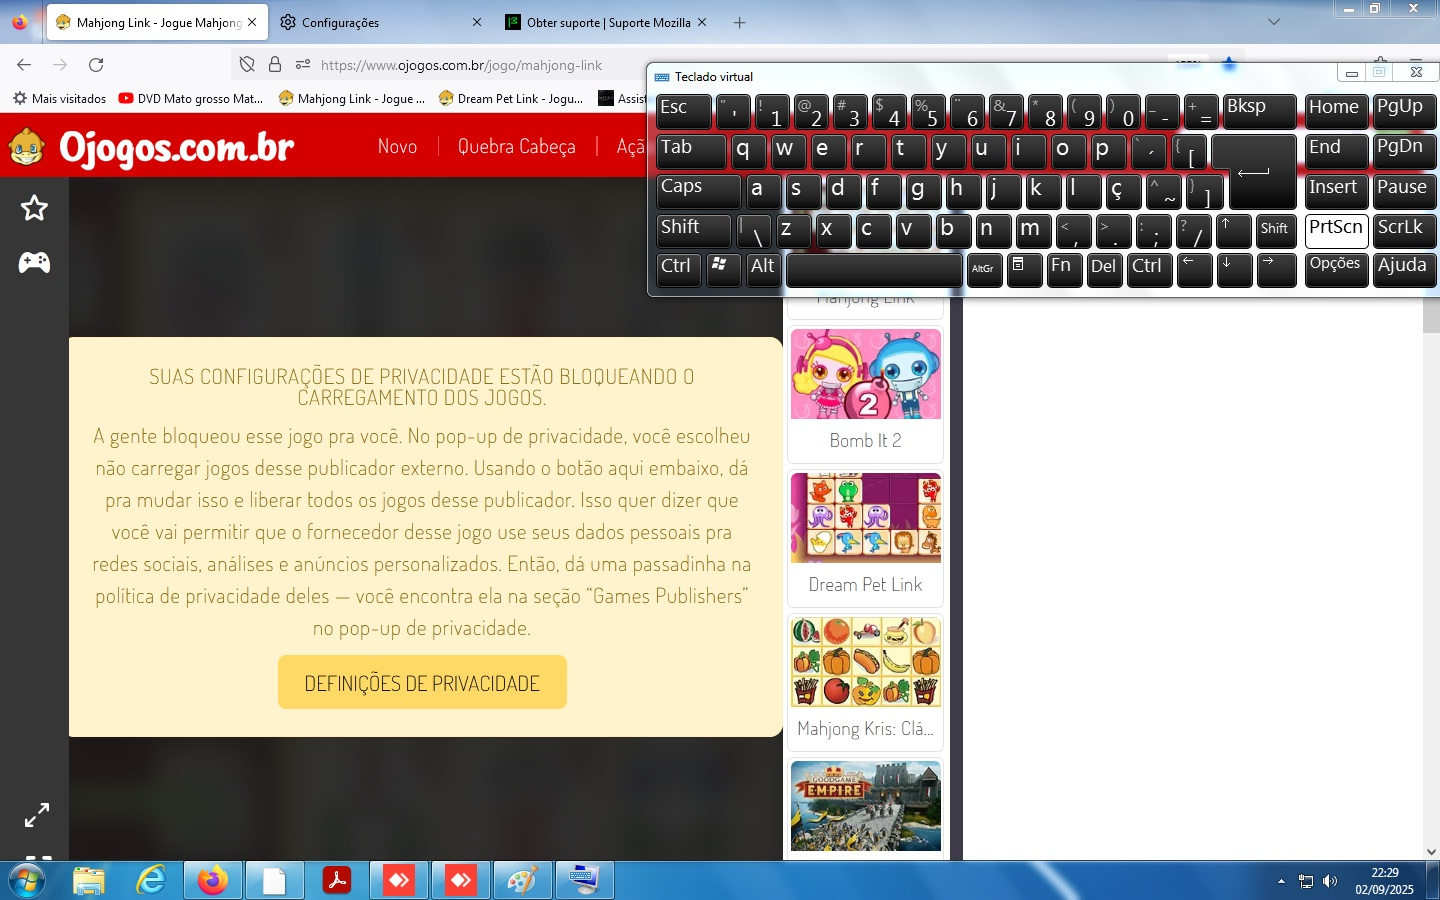Click the space bar on the virtual keyboard
The height and width of the screenshot is (900, 1440).
(x=874, y=270)
